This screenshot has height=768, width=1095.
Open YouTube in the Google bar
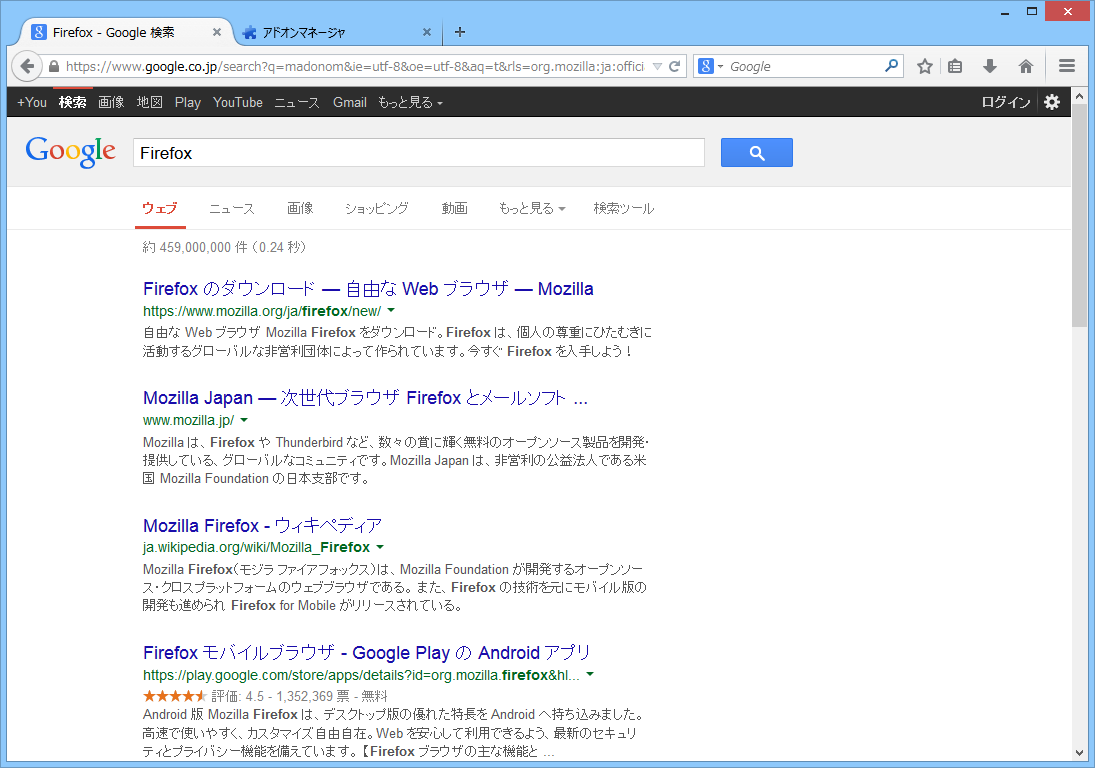coord(237,102)
